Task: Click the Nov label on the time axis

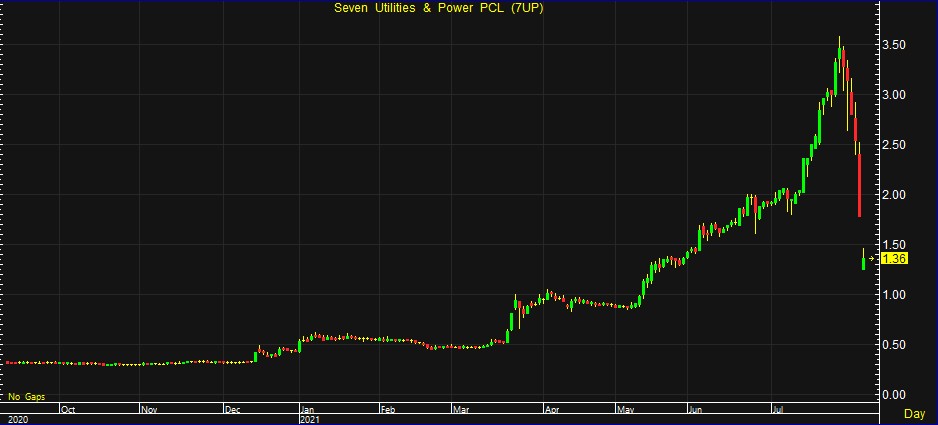Action: (x=149, y=410)
